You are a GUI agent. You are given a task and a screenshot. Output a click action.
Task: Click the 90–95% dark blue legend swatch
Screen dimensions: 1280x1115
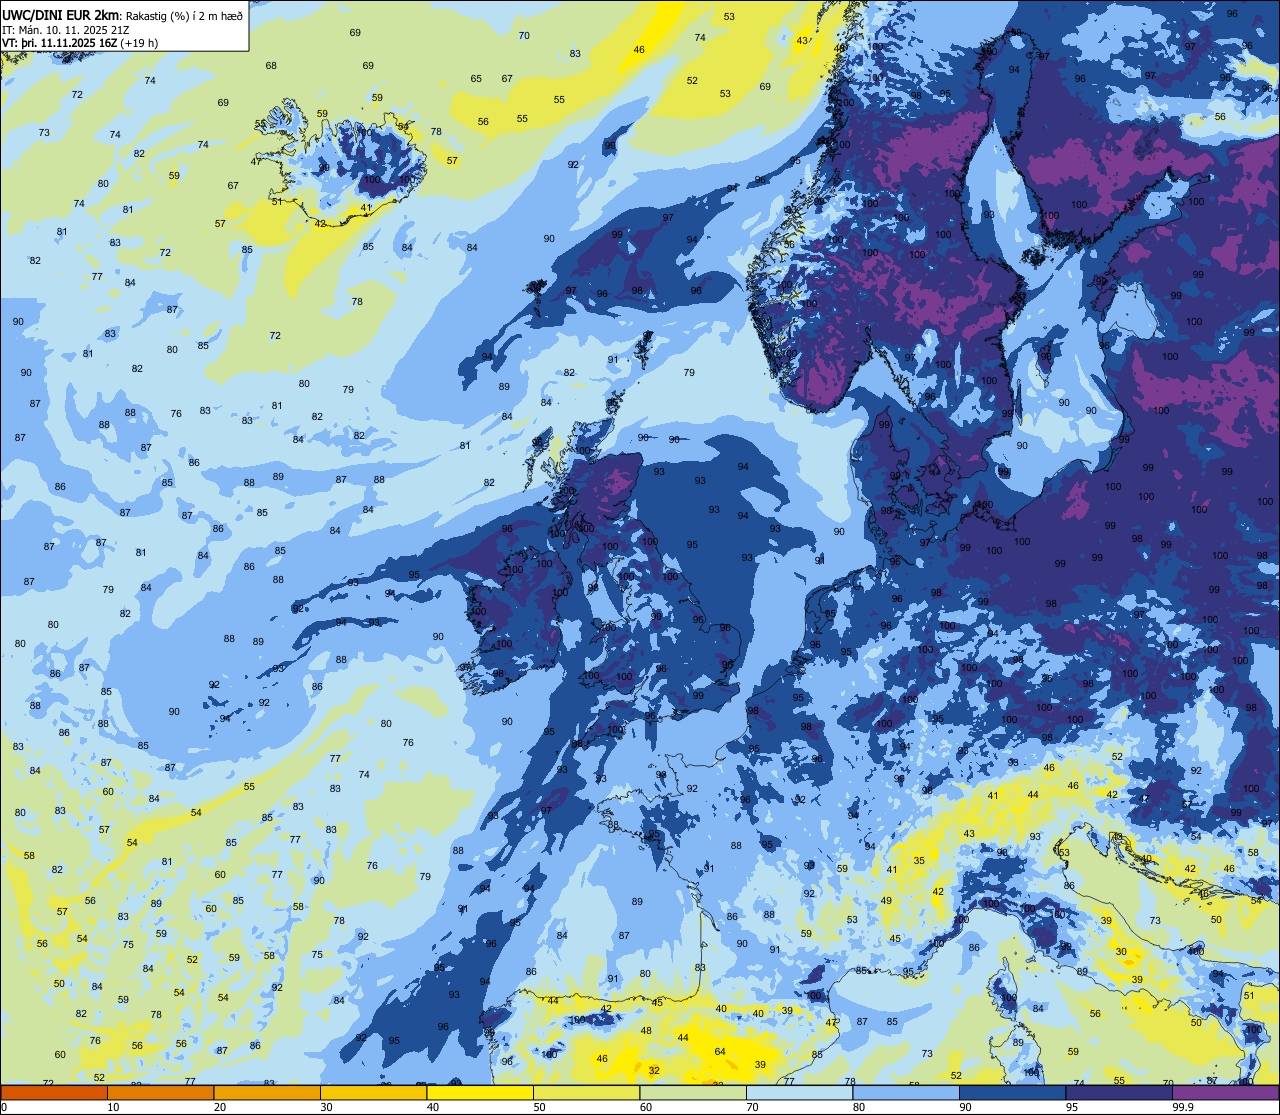coord(1012,1092)
